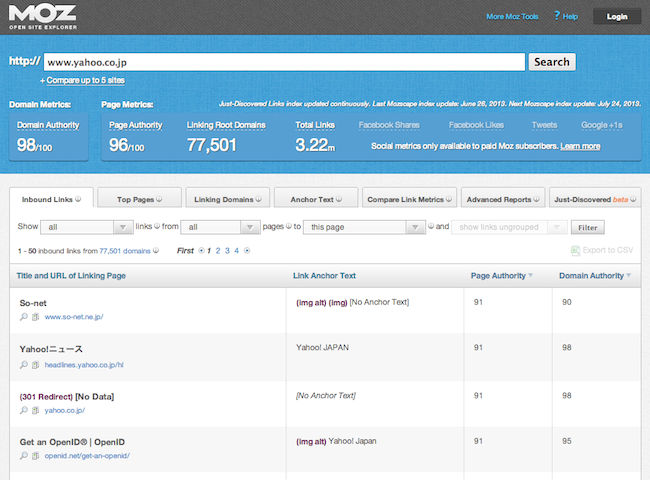
Task: Click the Filter button
Action: (x=588, y=227)
